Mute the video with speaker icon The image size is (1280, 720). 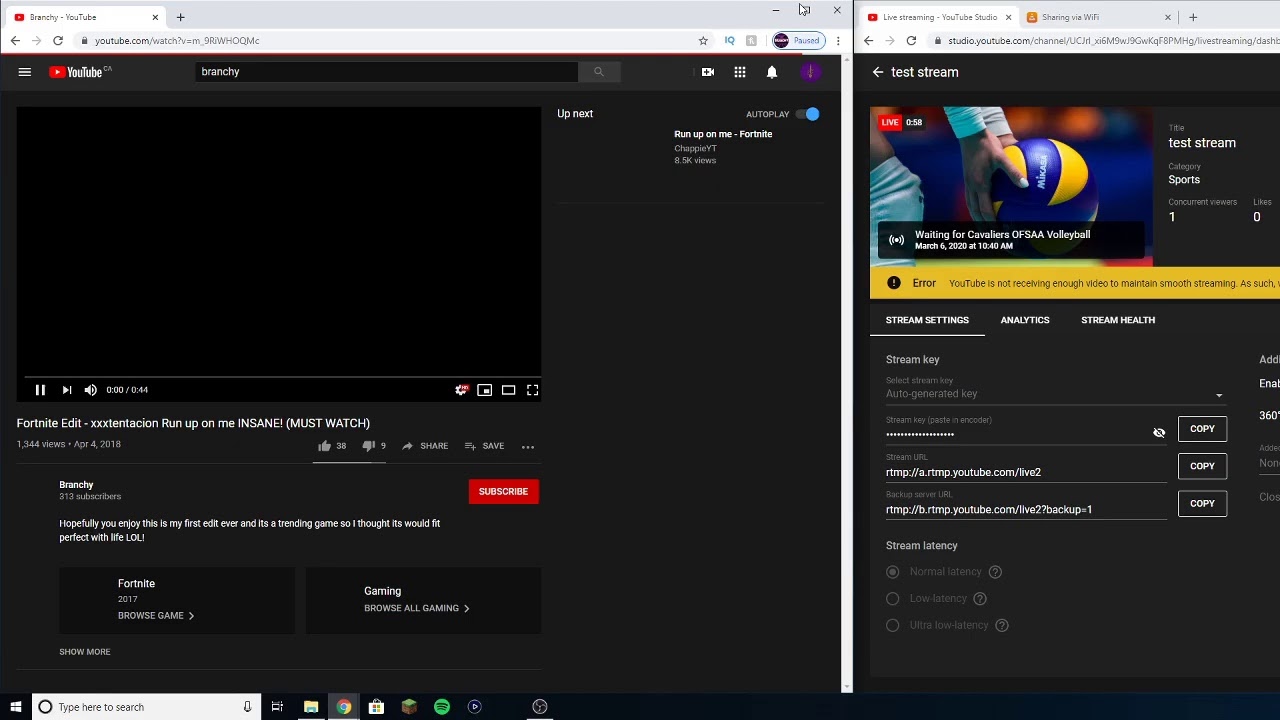[90, 390]
